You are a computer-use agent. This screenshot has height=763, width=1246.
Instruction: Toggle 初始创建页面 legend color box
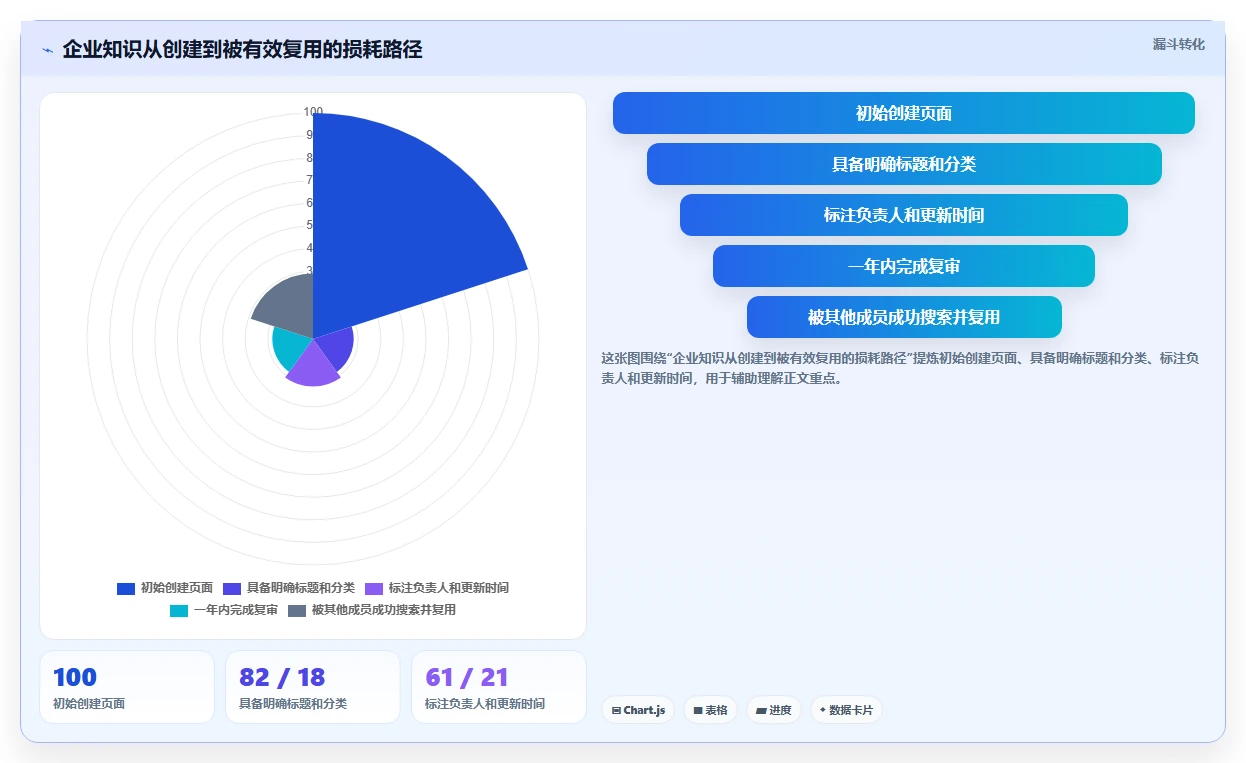click(126, 588)
